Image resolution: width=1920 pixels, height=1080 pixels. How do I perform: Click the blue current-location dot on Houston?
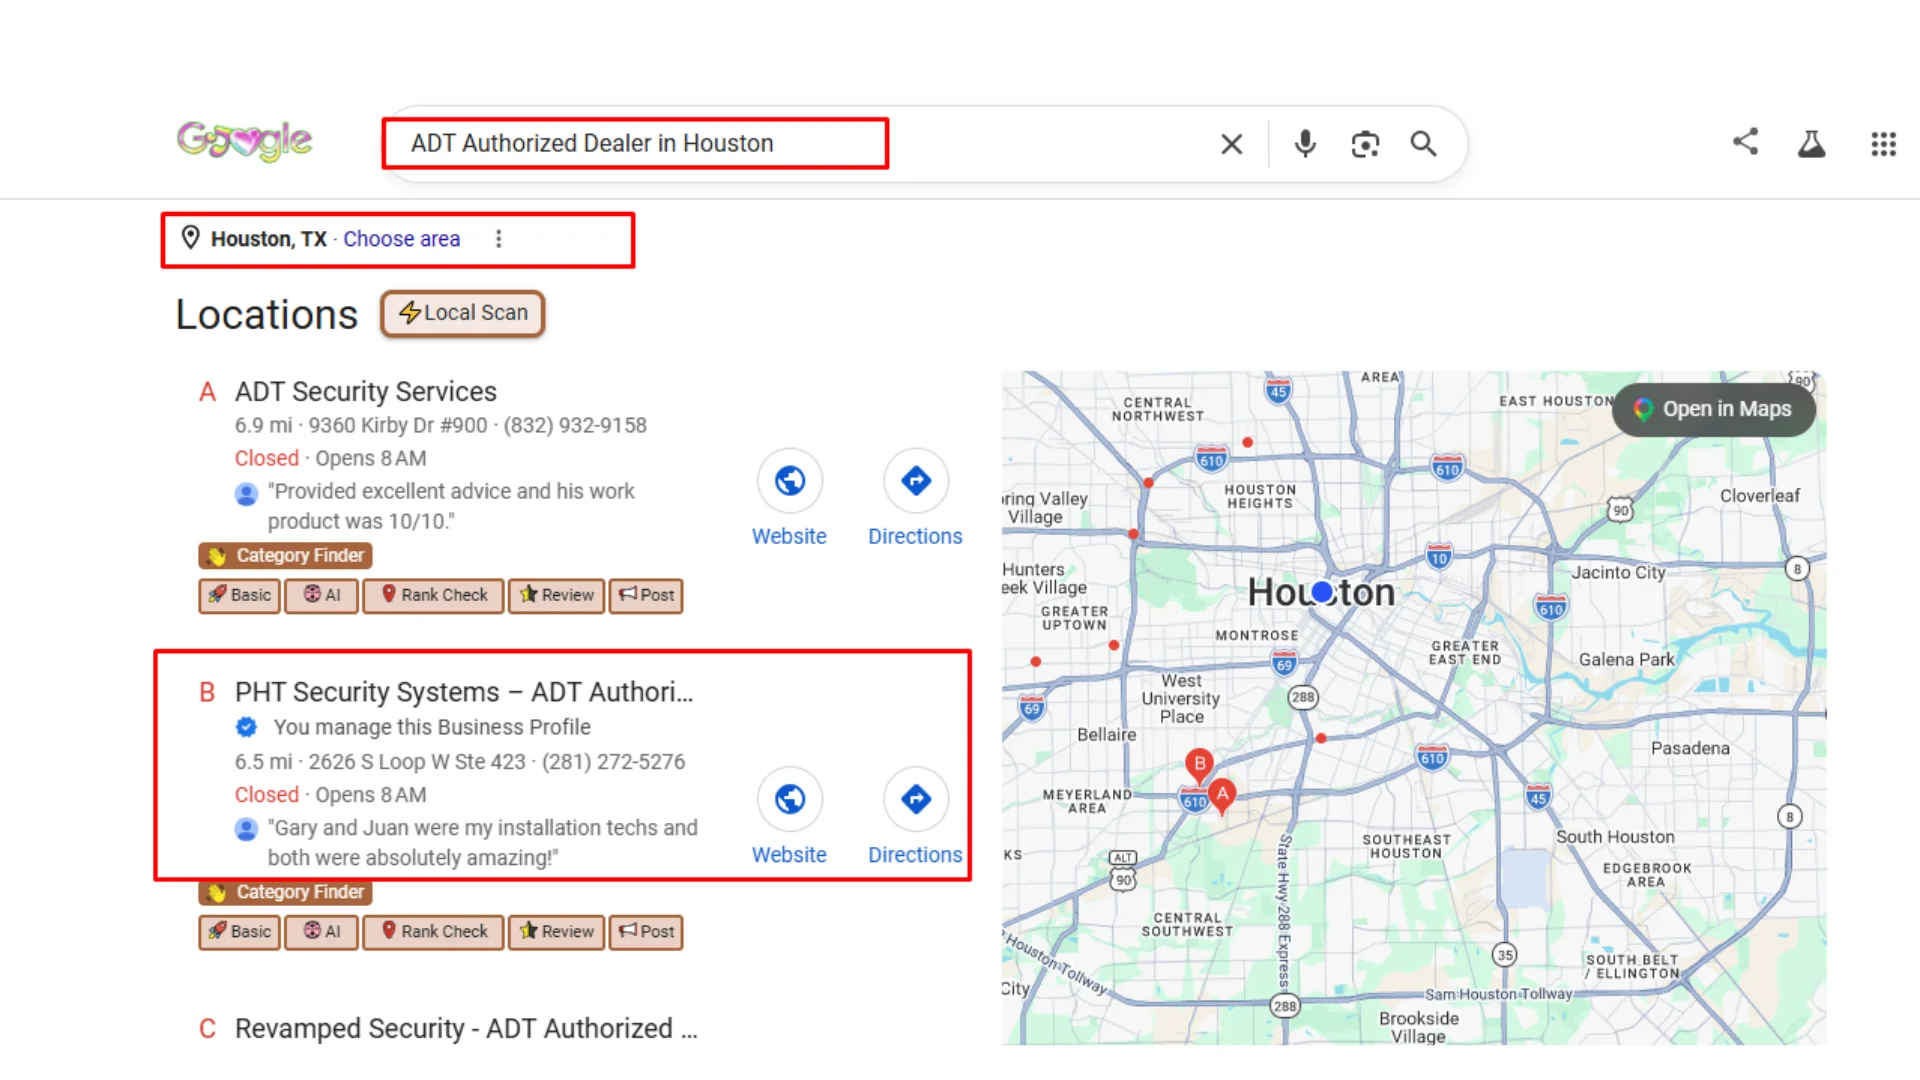pos(1322,592)
